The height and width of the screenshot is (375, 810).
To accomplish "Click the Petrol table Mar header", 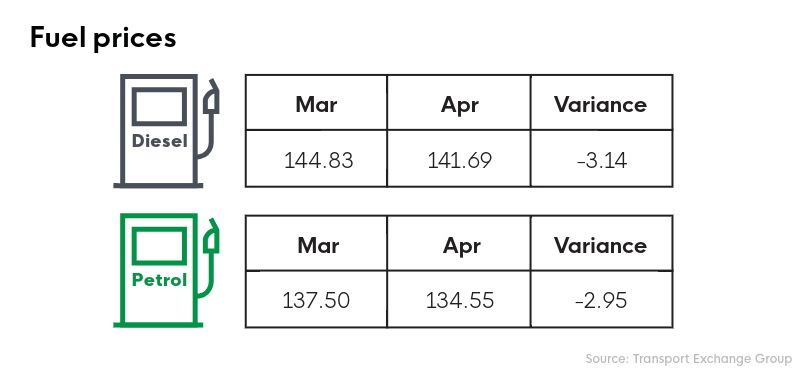I will pos(318,245).
